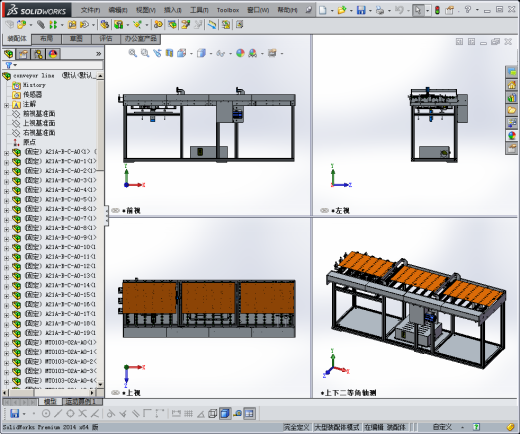Select the DisplayManager color ball tab
The image size is (520, 434).
53,54
